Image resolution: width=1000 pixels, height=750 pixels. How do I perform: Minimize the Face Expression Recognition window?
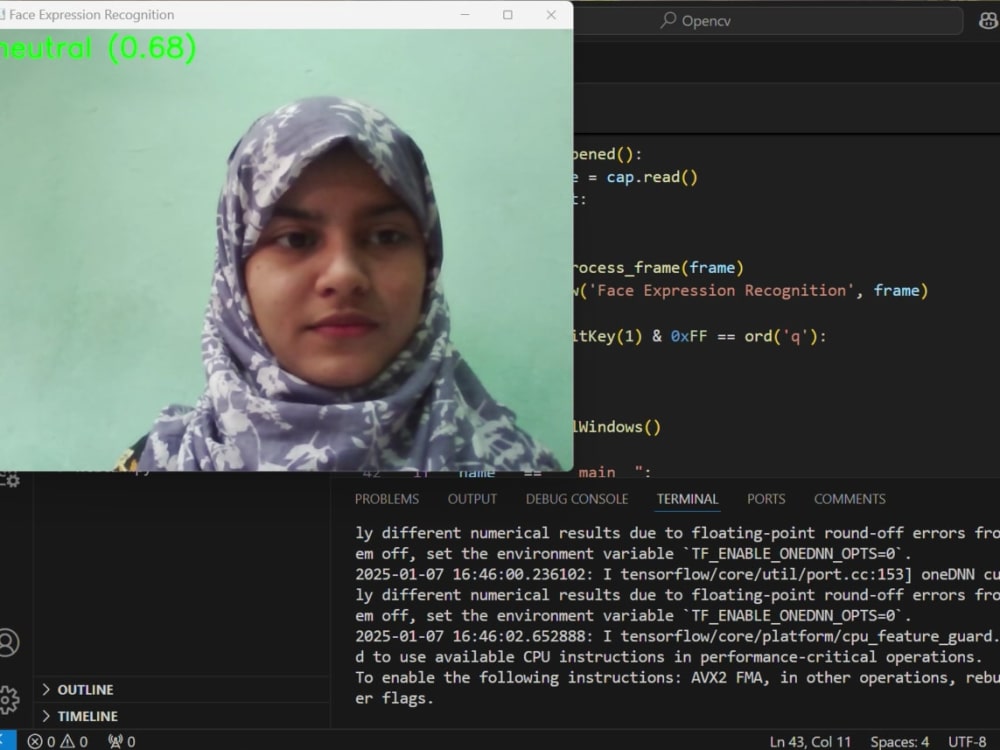click(465, 15)
